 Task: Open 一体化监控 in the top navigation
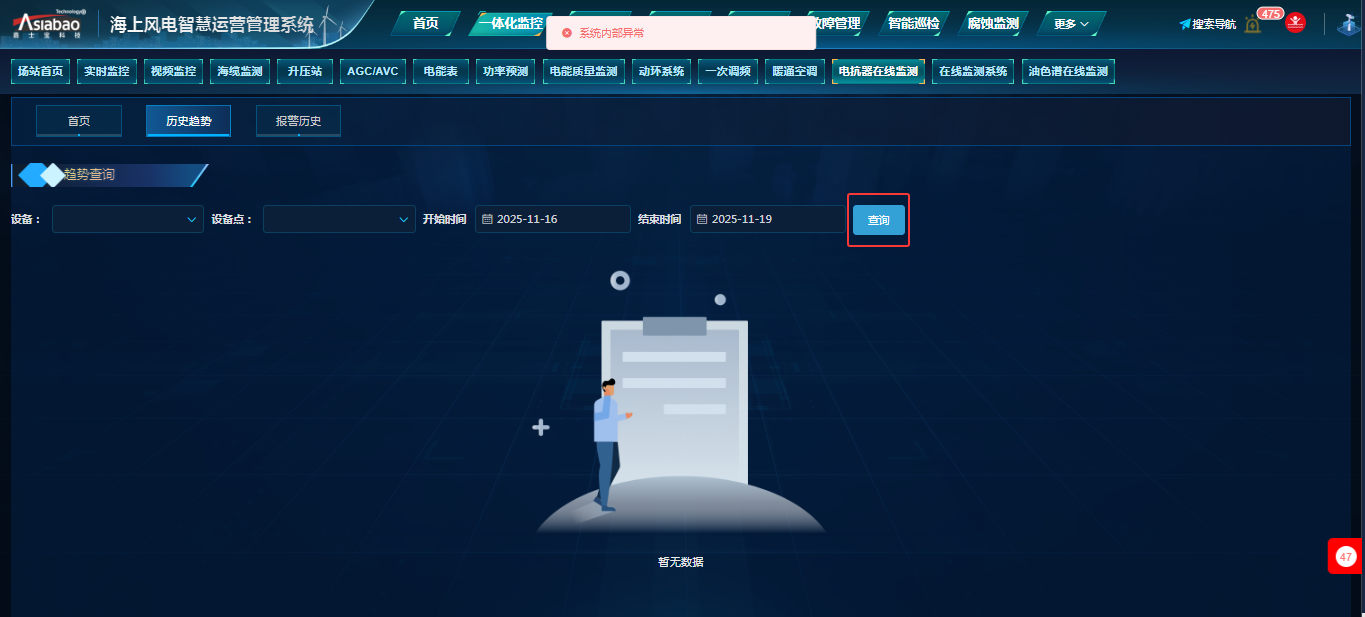(x=510, y=24)
